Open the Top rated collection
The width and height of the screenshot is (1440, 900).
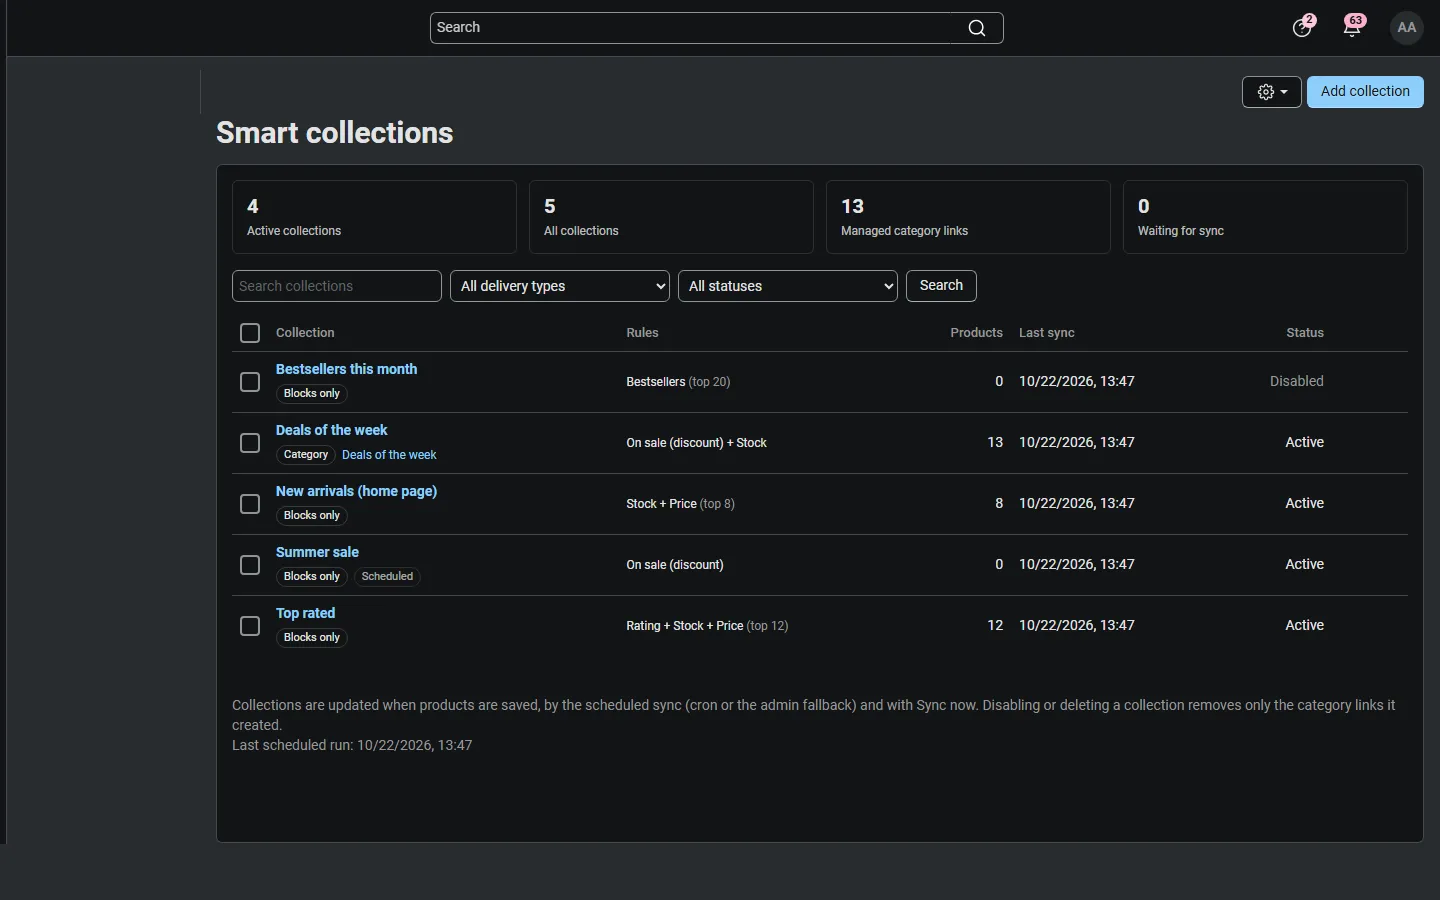pos(305,613)
